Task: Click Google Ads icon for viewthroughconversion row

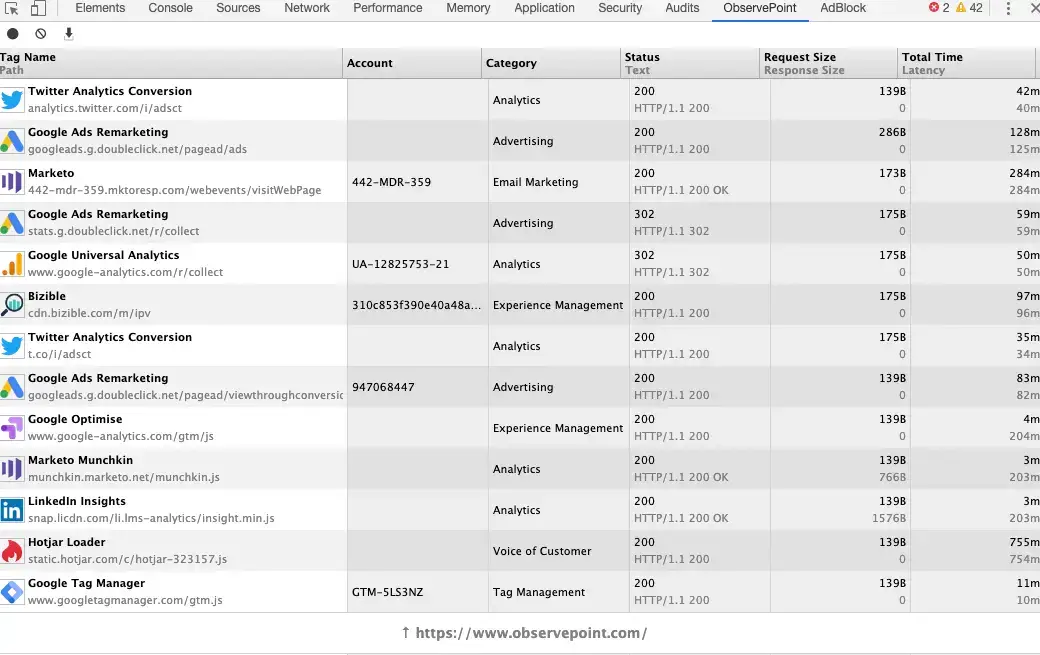Action: click(x=12, y=387)
